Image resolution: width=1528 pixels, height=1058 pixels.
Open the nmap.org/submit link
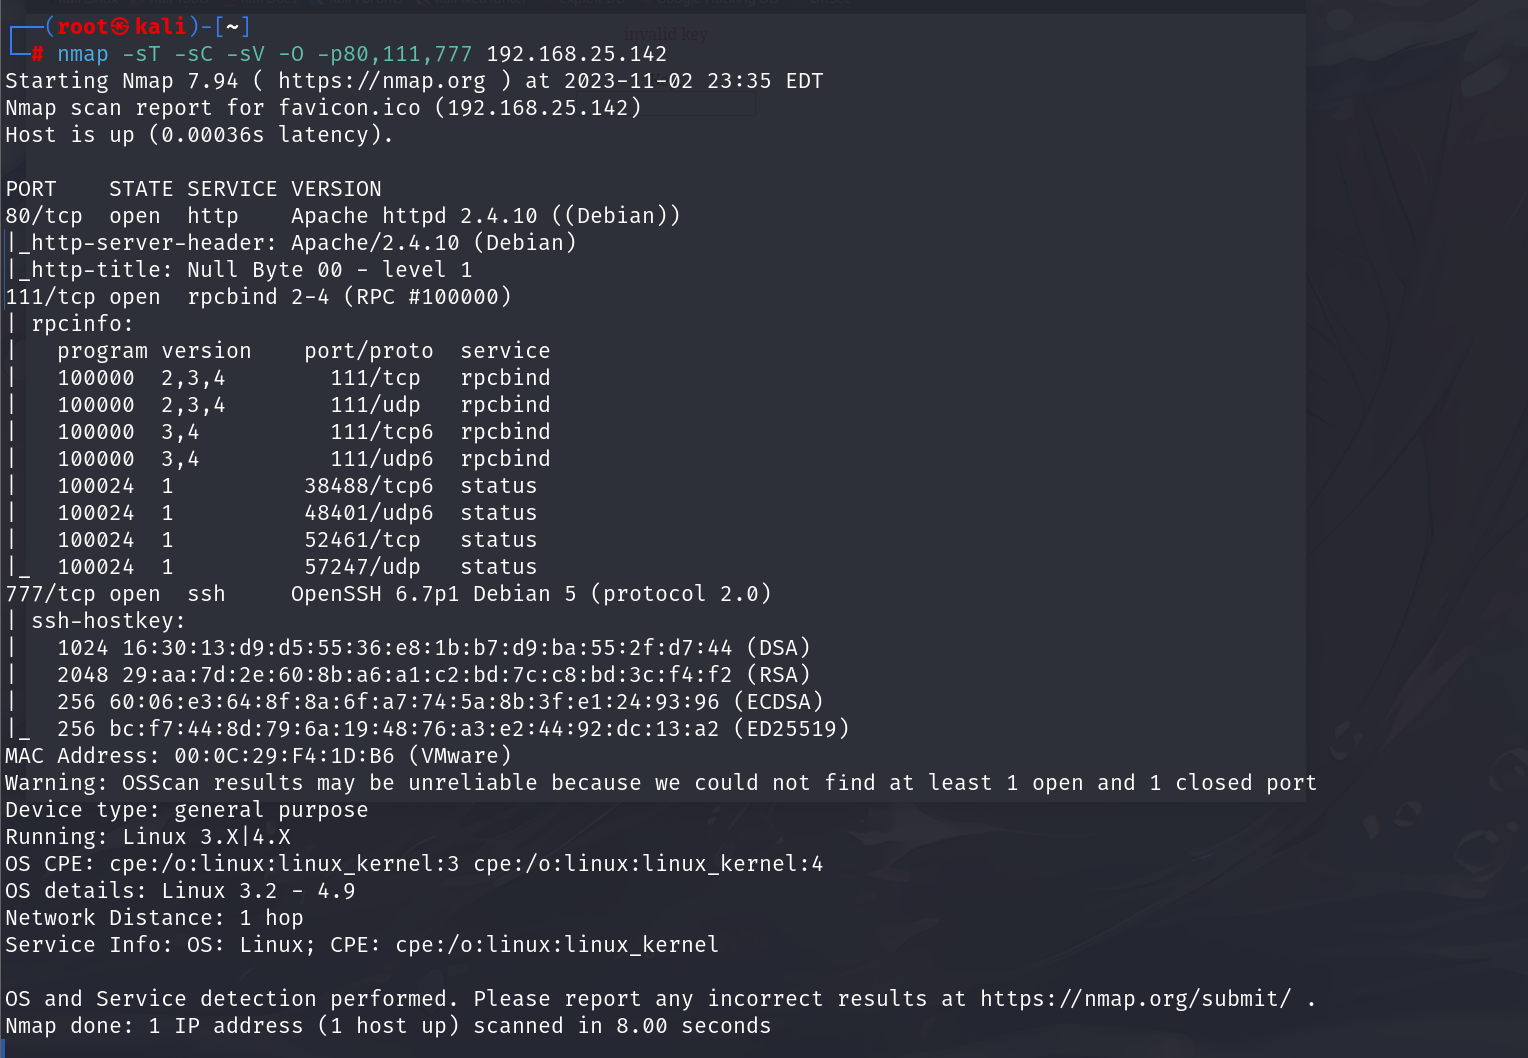pyautogui.click(x=1135, y=999)
